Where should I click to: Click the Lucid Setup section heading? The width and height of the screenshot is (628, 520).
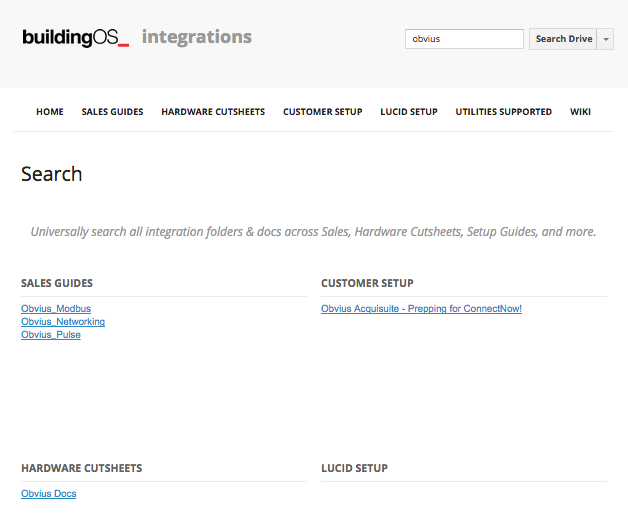[354, 468]
